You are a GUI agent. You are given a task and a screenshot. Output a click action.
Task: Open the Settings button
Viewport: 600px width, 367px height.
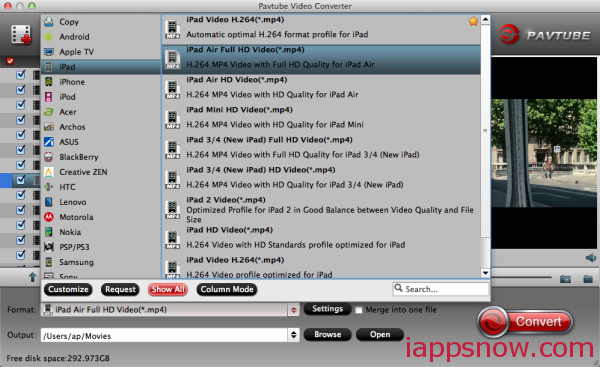[328, 309]
